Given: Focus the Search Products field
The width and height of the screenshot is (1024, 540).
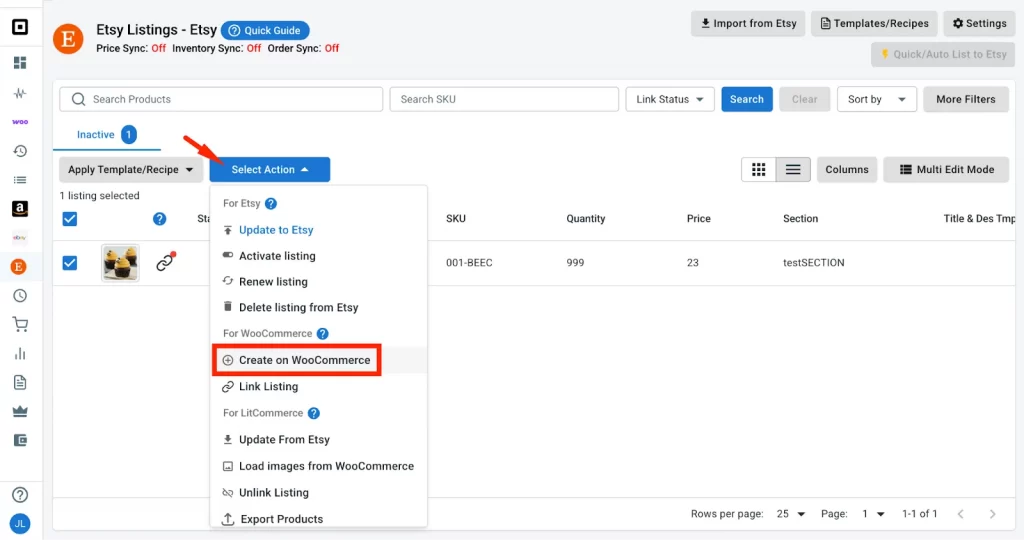Looking at the screenshot, I should tap(221, 99).
